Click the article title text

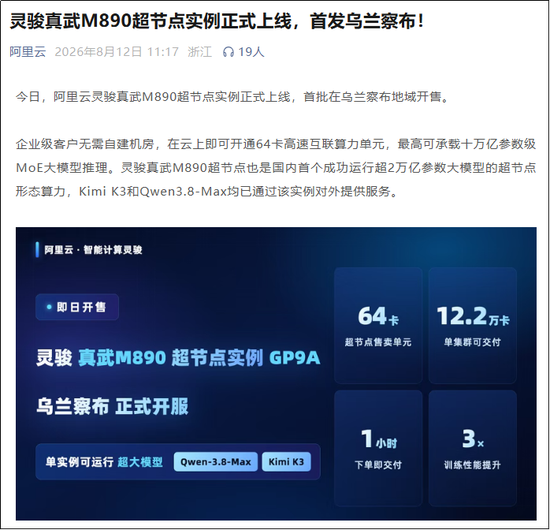click(x=217, y=21)
